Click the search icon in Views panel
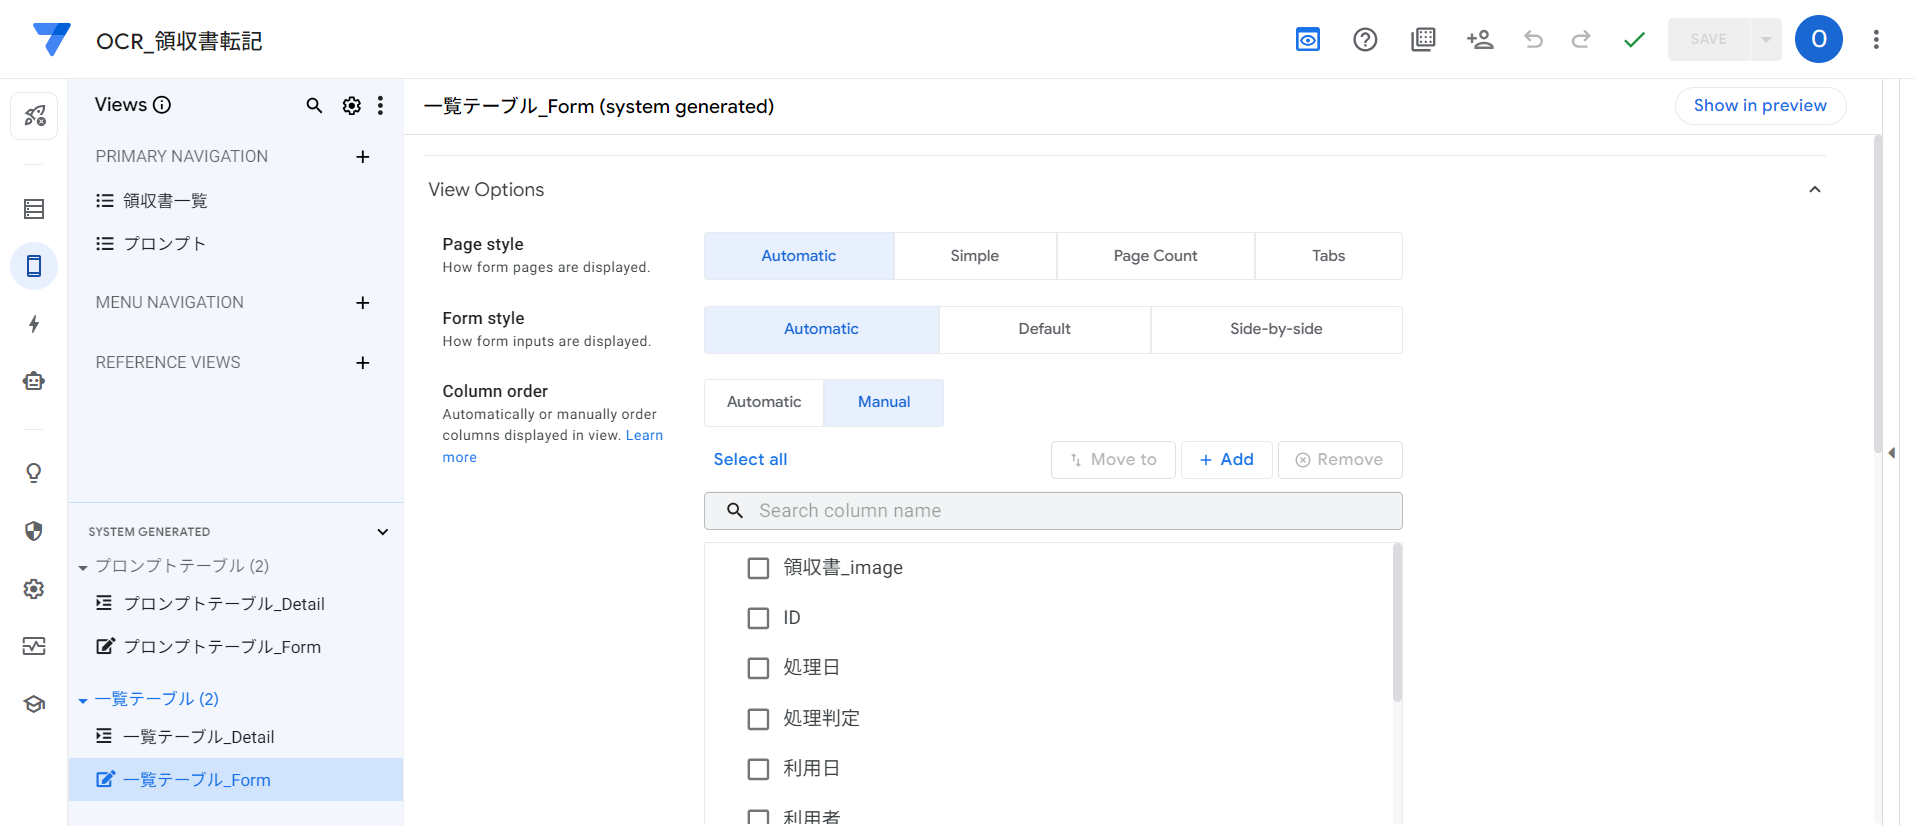 314,106
